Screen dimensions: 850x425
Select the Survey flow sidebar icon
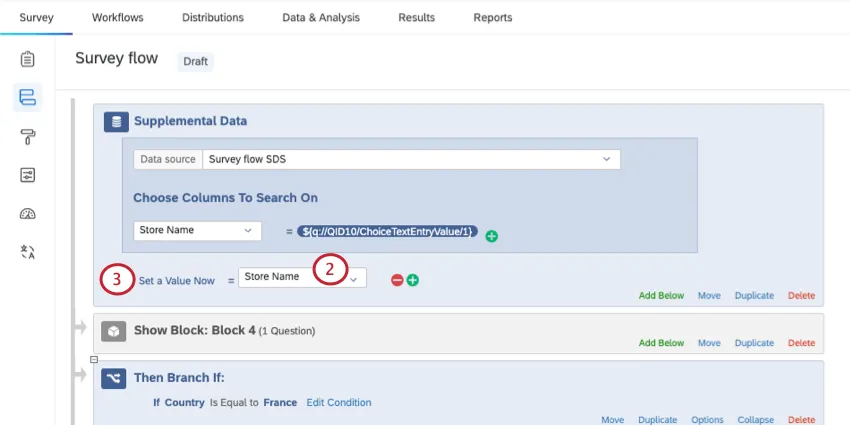point(27,97)
